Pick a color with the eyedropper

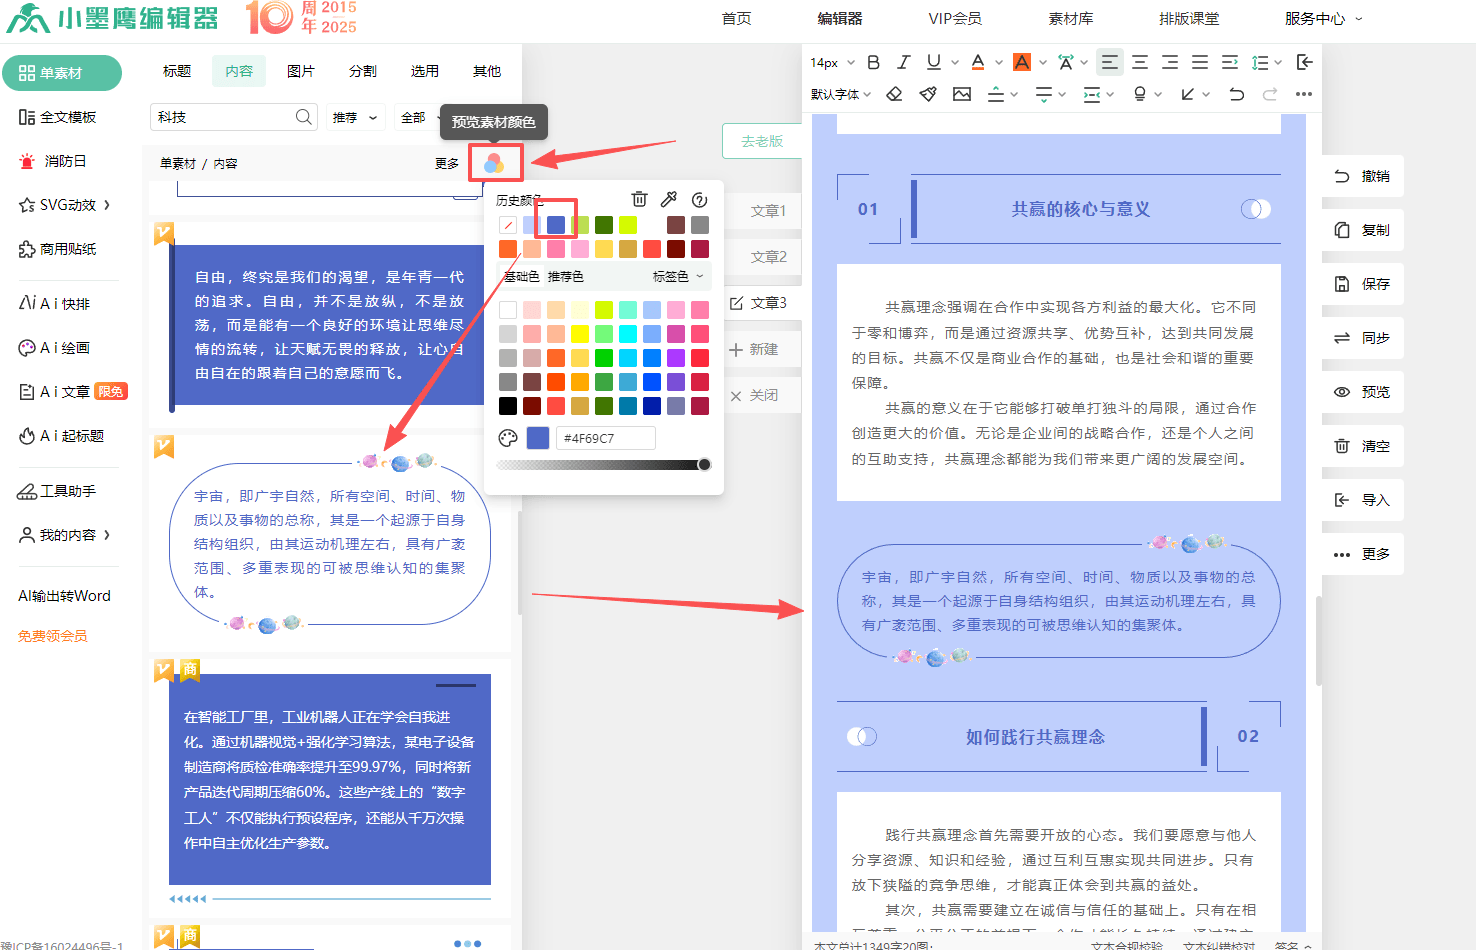point(669,199)
